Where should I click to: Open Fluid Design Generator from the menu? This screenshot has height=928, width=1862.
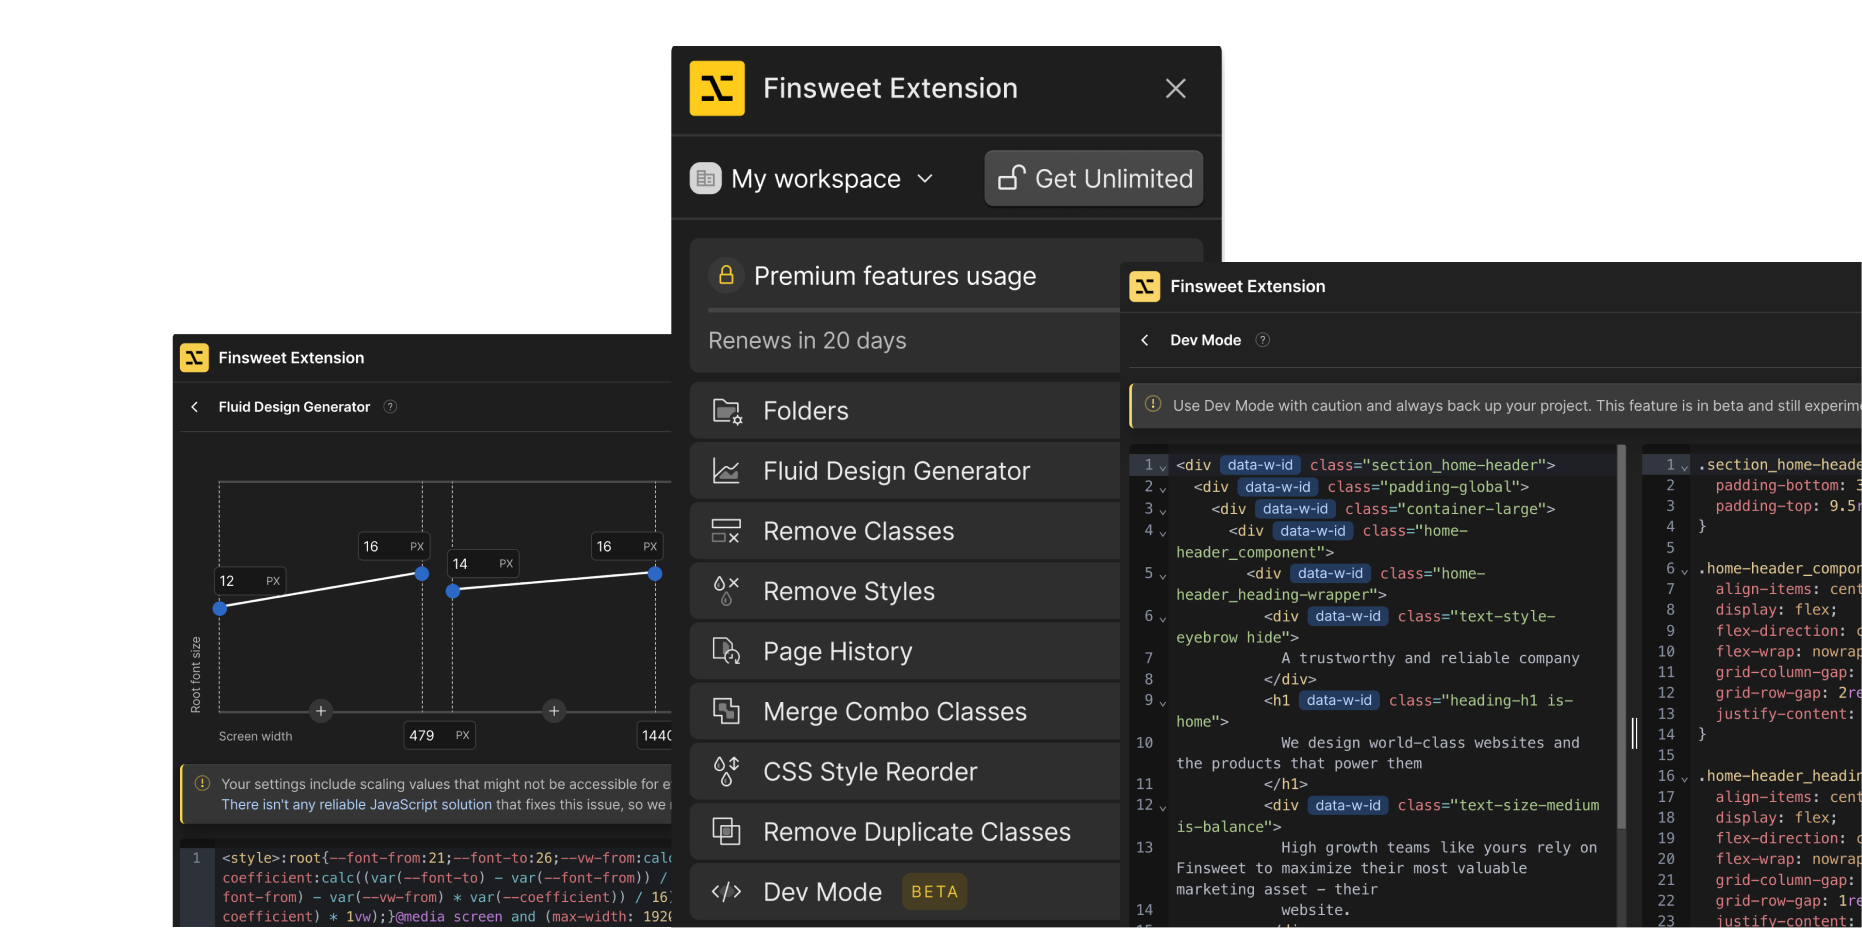[x=905, y=471]
